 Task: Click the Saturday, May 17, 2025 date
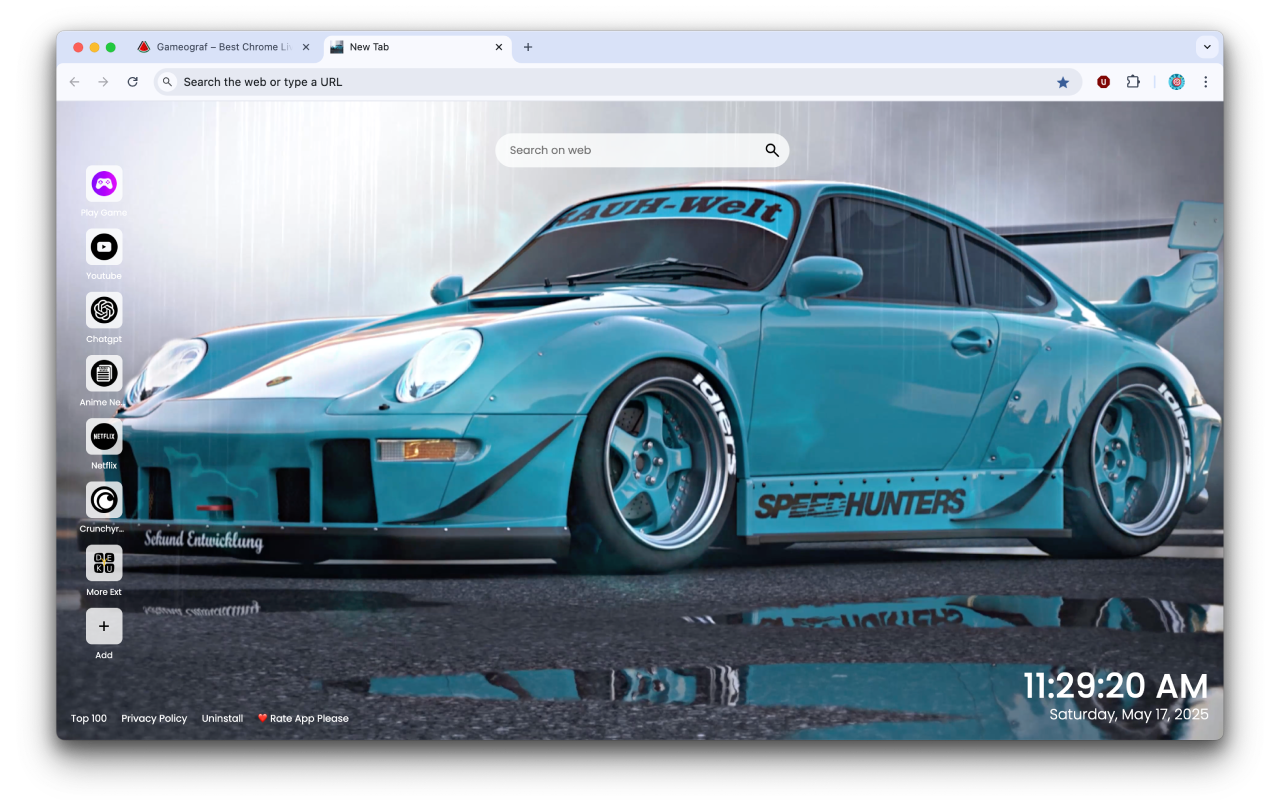(1129, 714)
